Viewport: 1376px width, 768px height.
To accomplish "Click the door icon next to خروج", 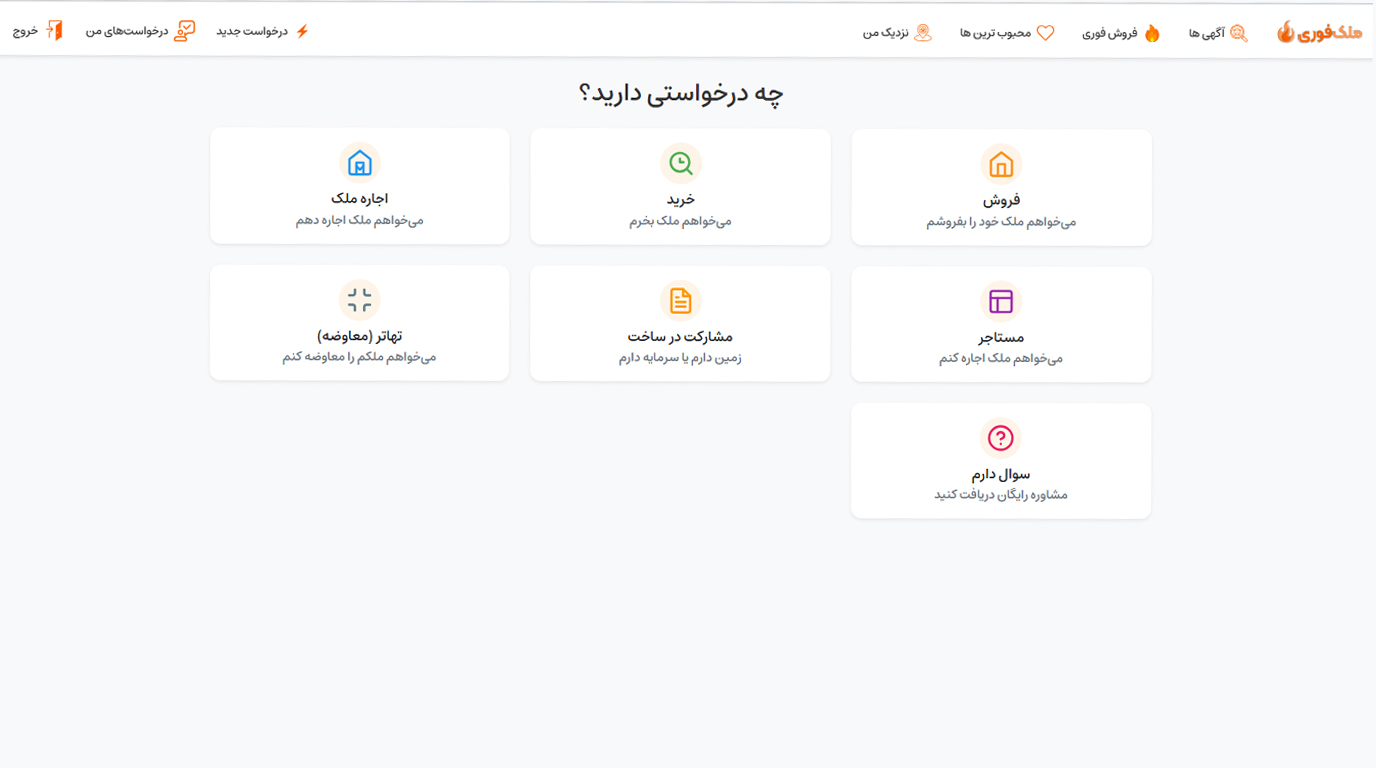I will point(57,31).
